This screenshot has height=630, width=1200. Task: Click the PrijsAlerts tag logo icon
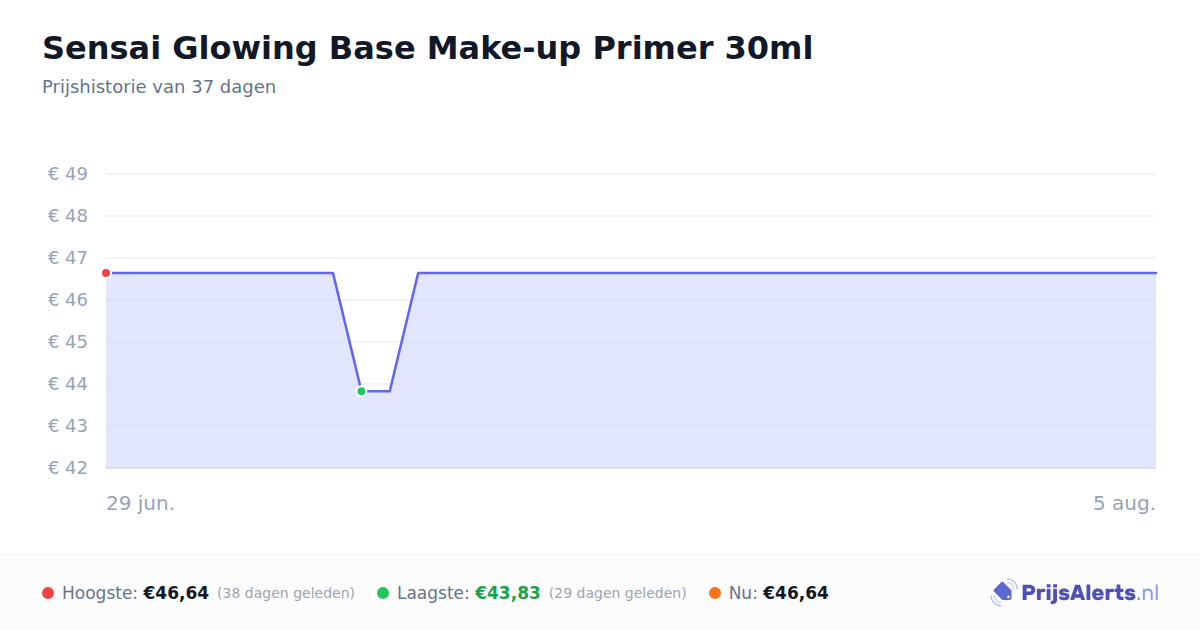click(x=1004, y=593)
